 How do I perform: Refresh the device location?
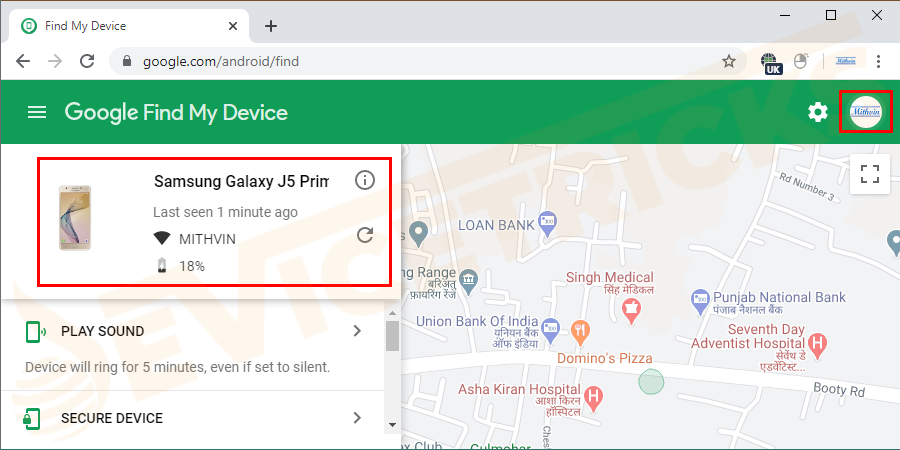tap(365, 235)
